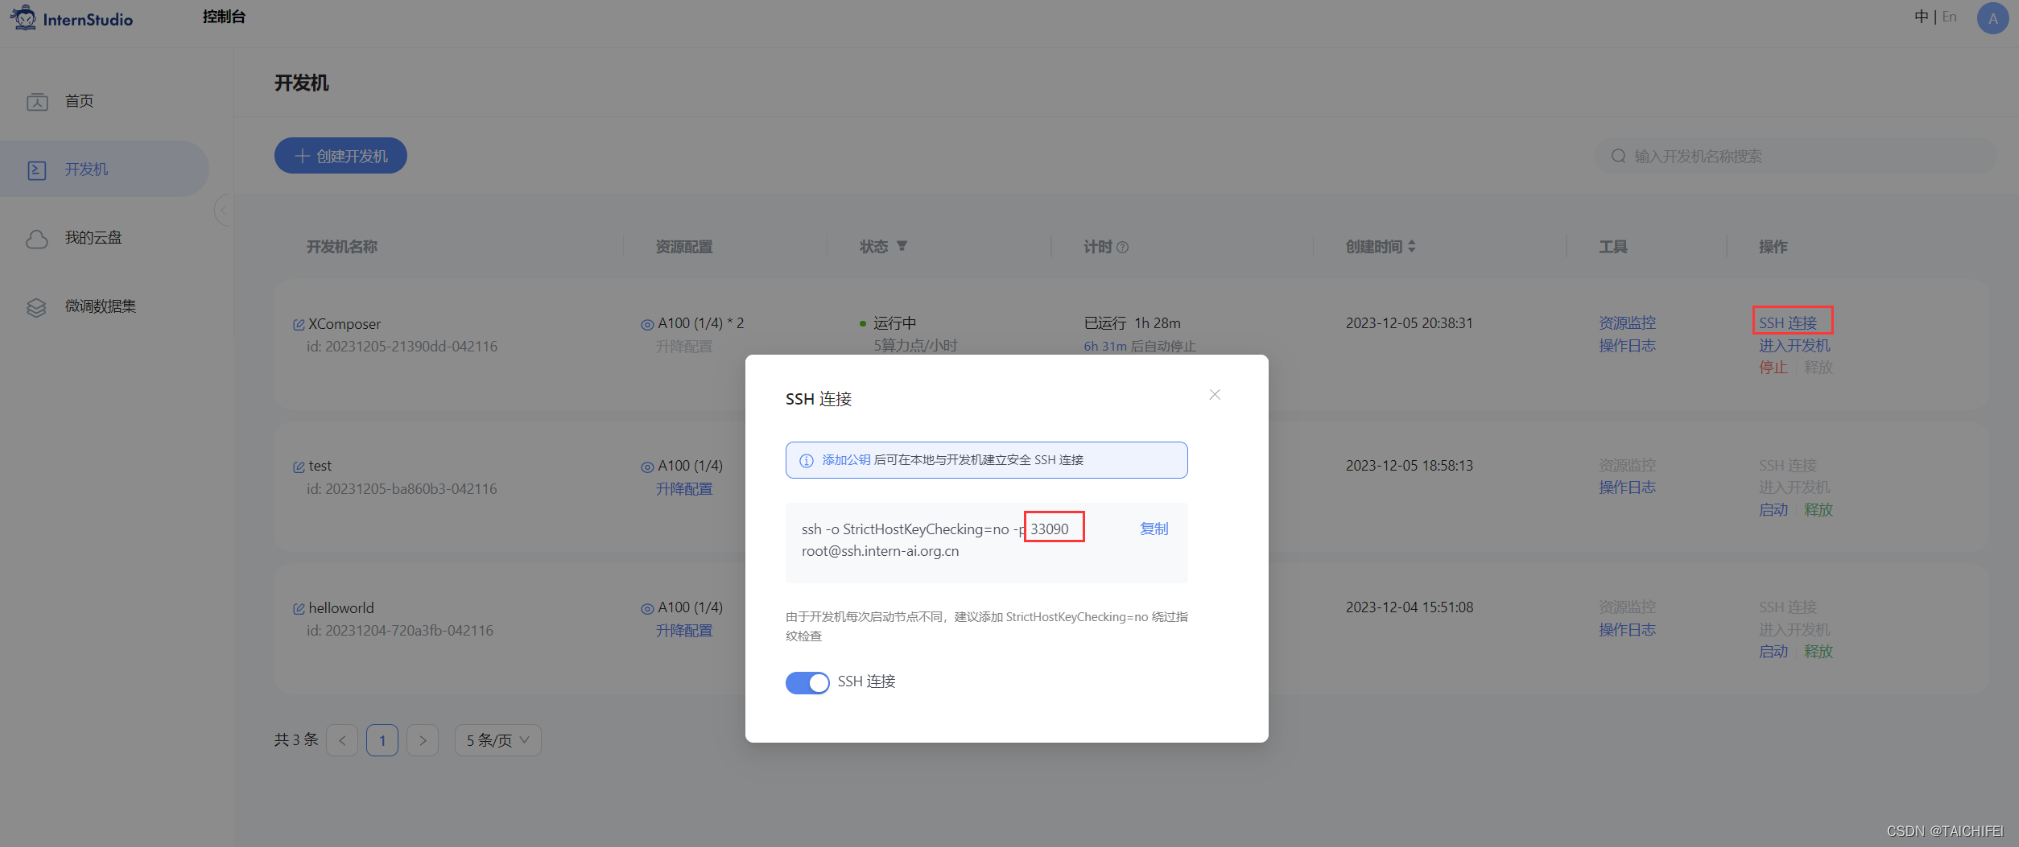
Task: Open the 状态 column filter
Action: [902, 246]
